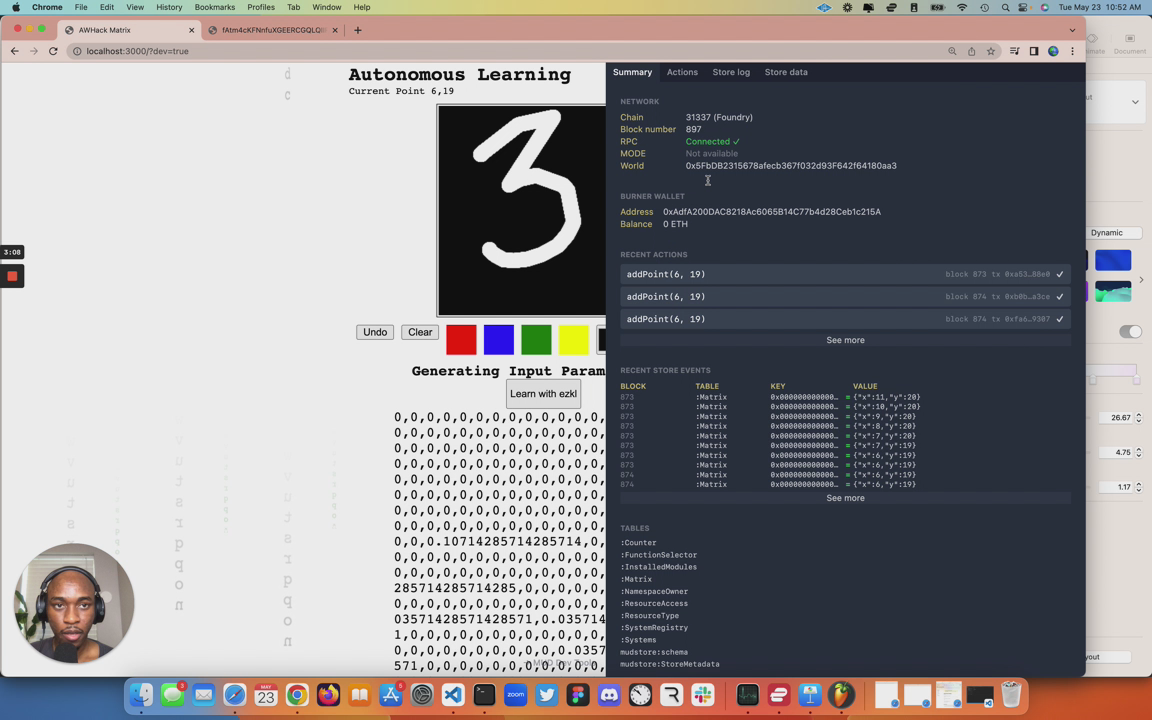Click the share page icon

pyautogui.click(x=971, y=51)
